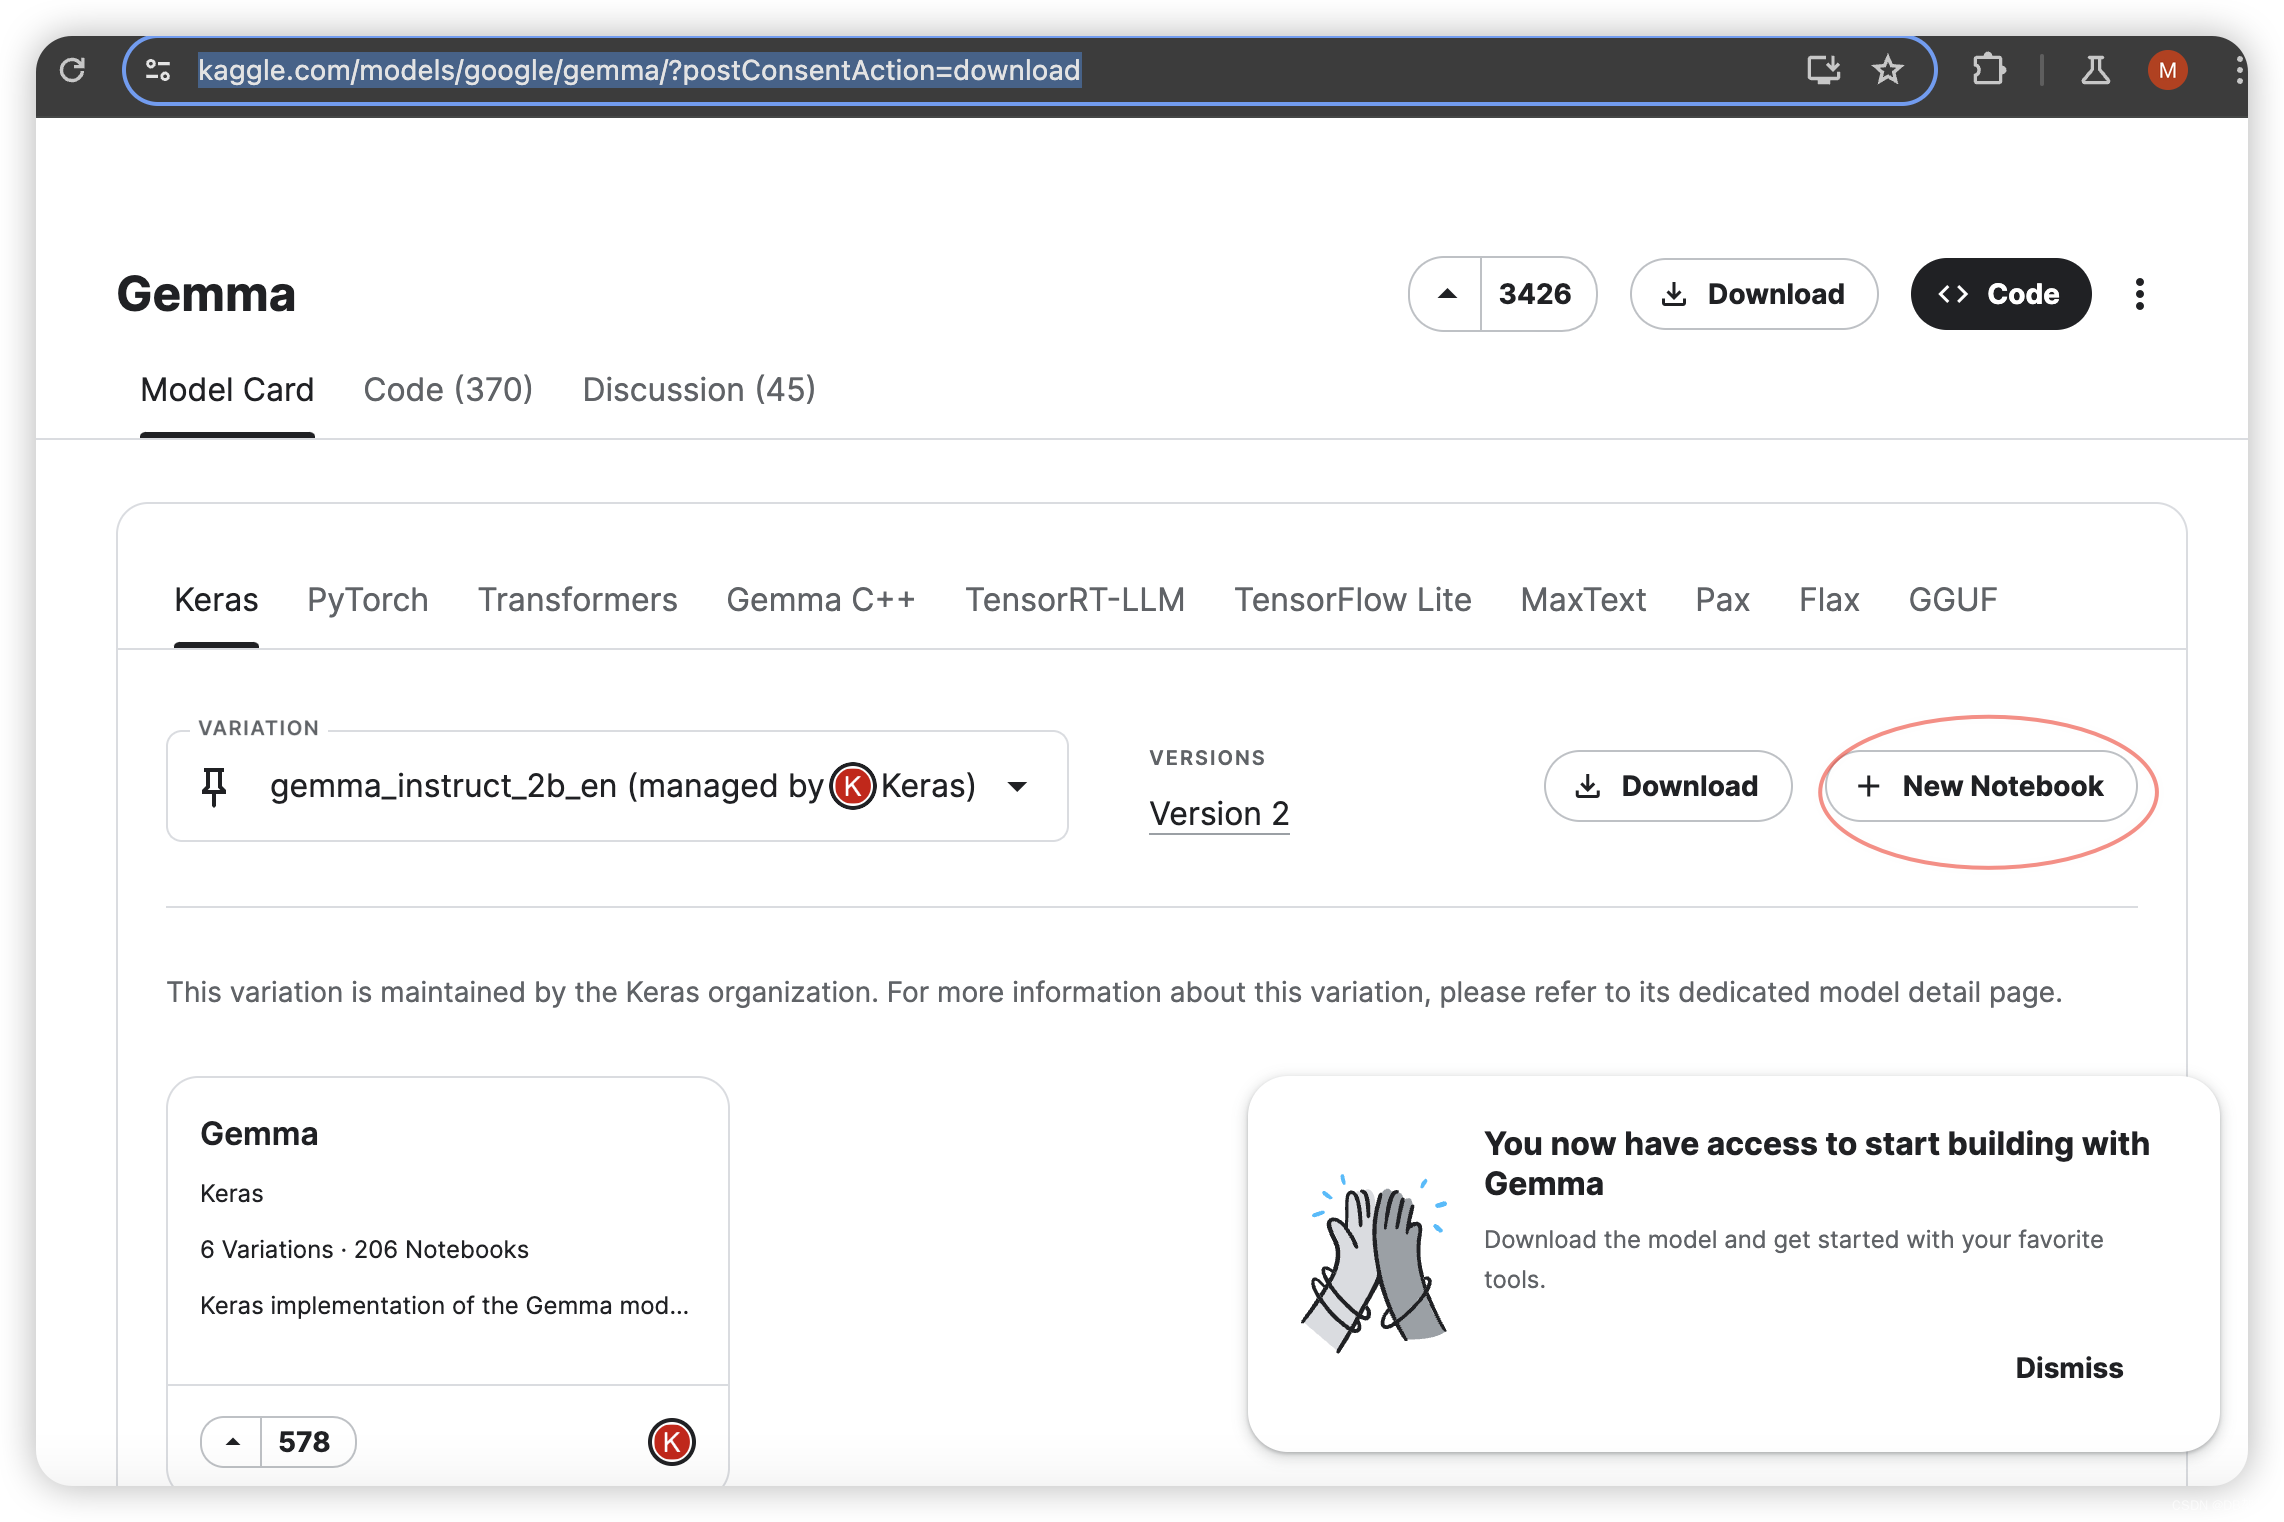Dismiss the Gemma access notification
This screenshot has height=1522, width=2284.
coord(2068,1367)
